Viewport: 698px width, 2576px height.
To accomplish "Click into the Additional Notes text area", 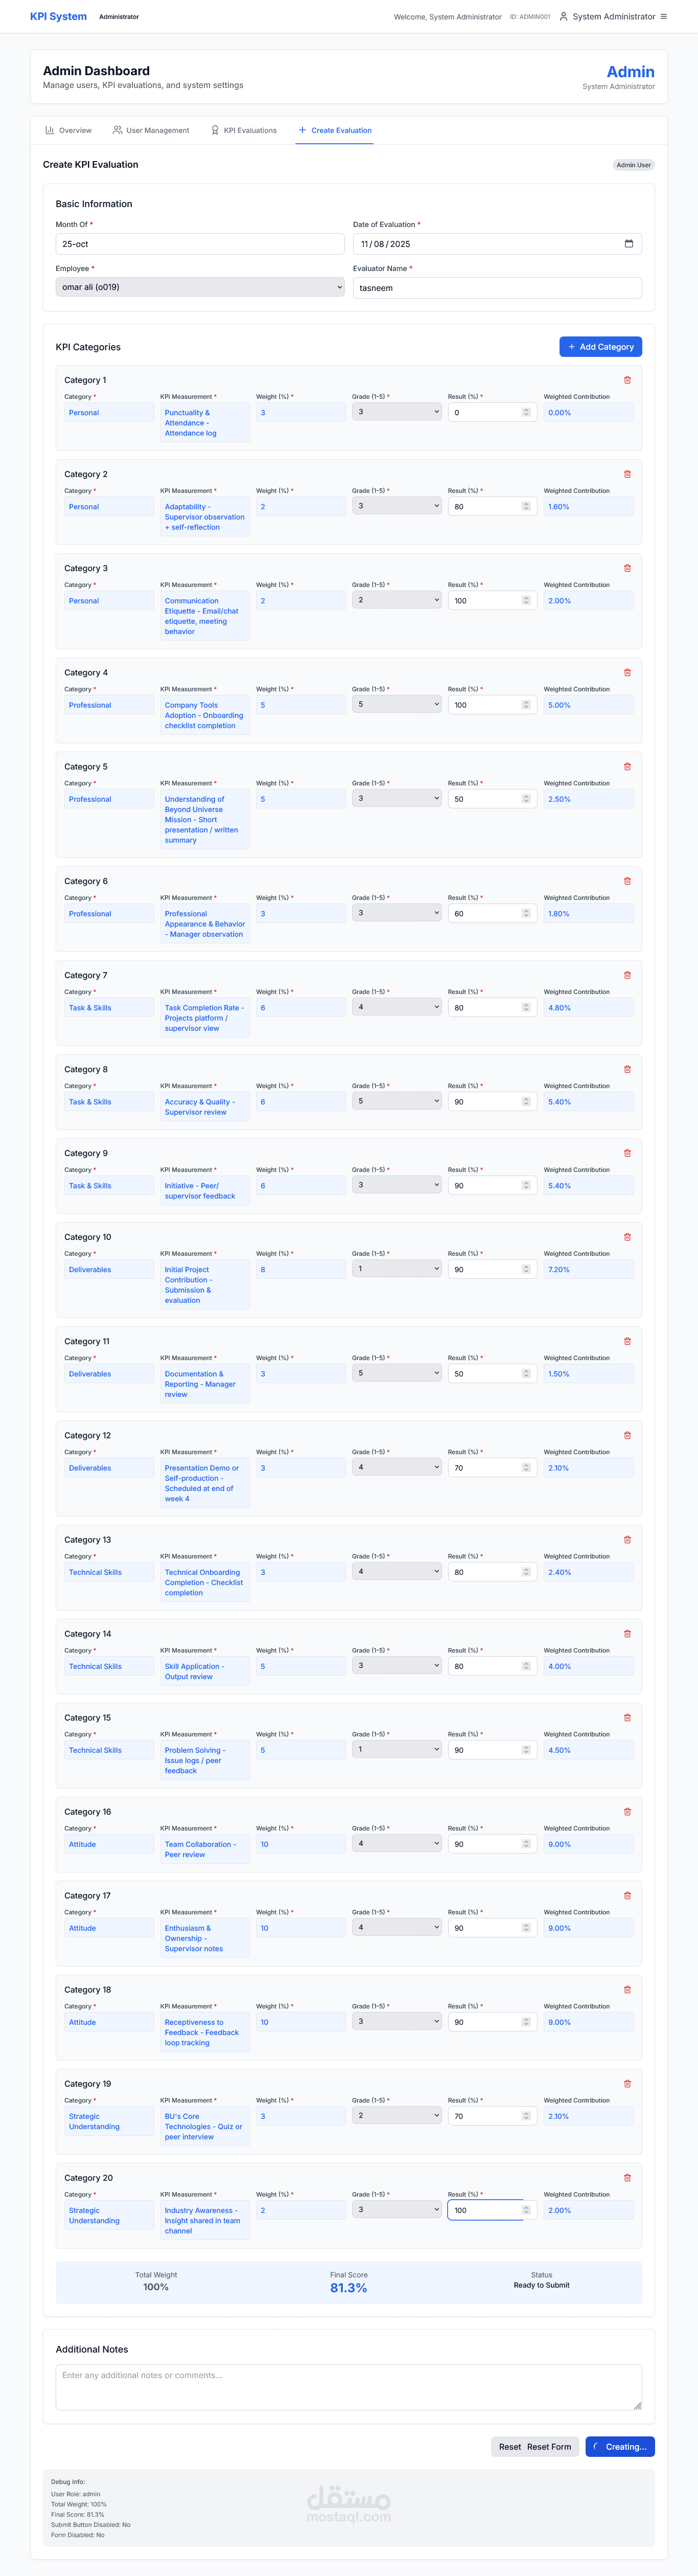I will pos(348,2387).
